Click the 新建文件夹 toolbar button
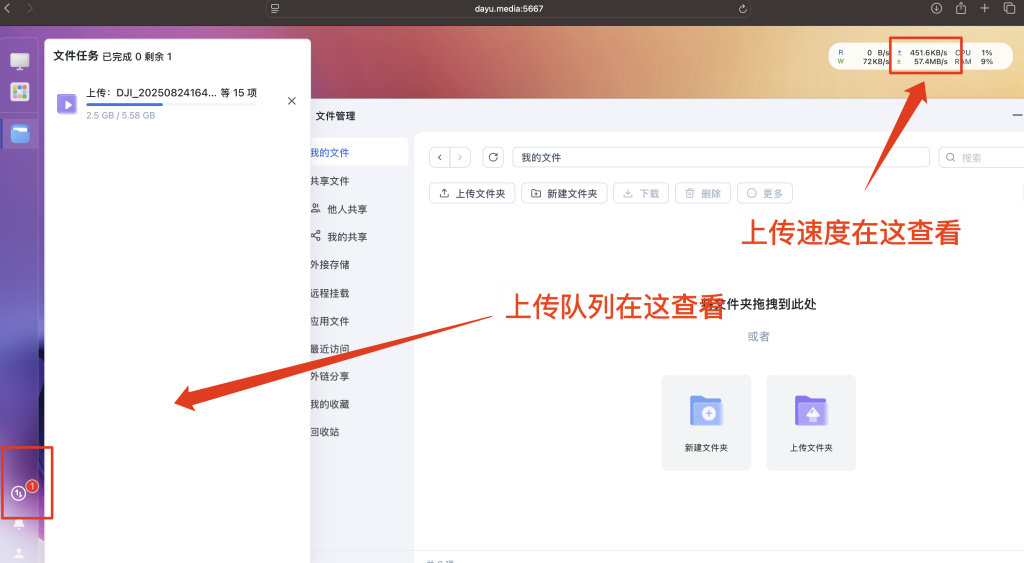The width and height of the screenshot is (1024, 563). [564, 193]
